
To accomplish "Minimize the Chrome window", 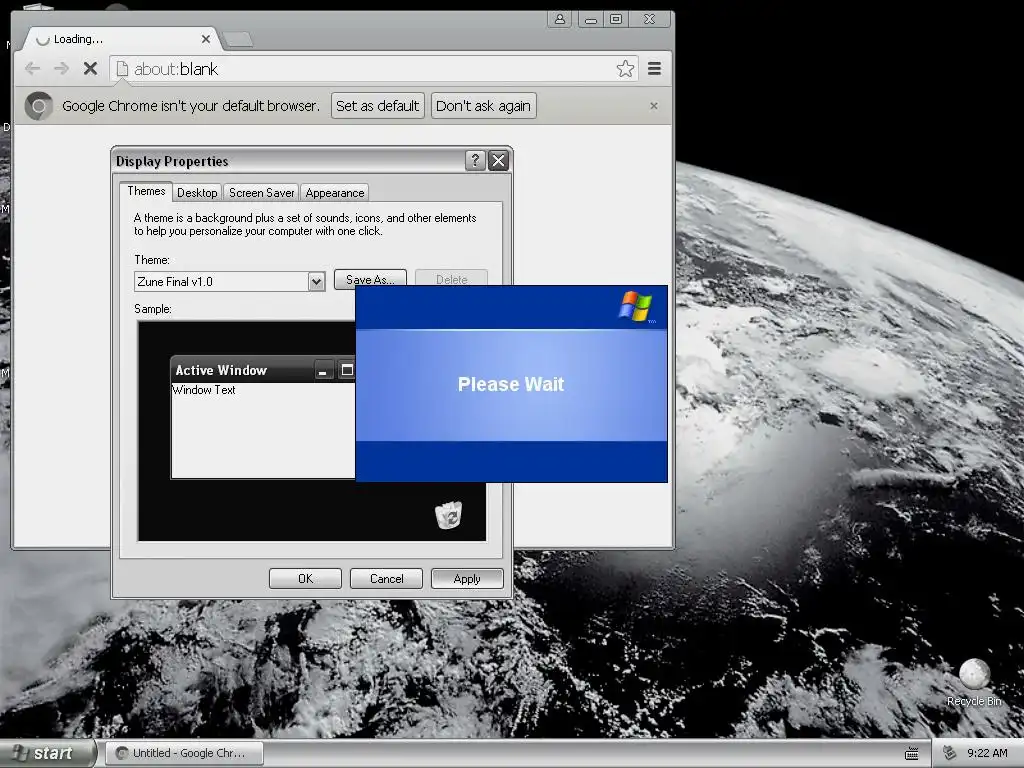I will click(590, 20).
